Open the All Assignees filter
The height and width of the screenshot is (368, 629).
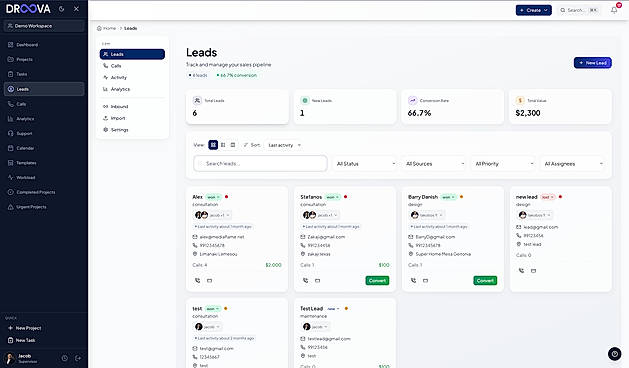(x=573, y=164)
